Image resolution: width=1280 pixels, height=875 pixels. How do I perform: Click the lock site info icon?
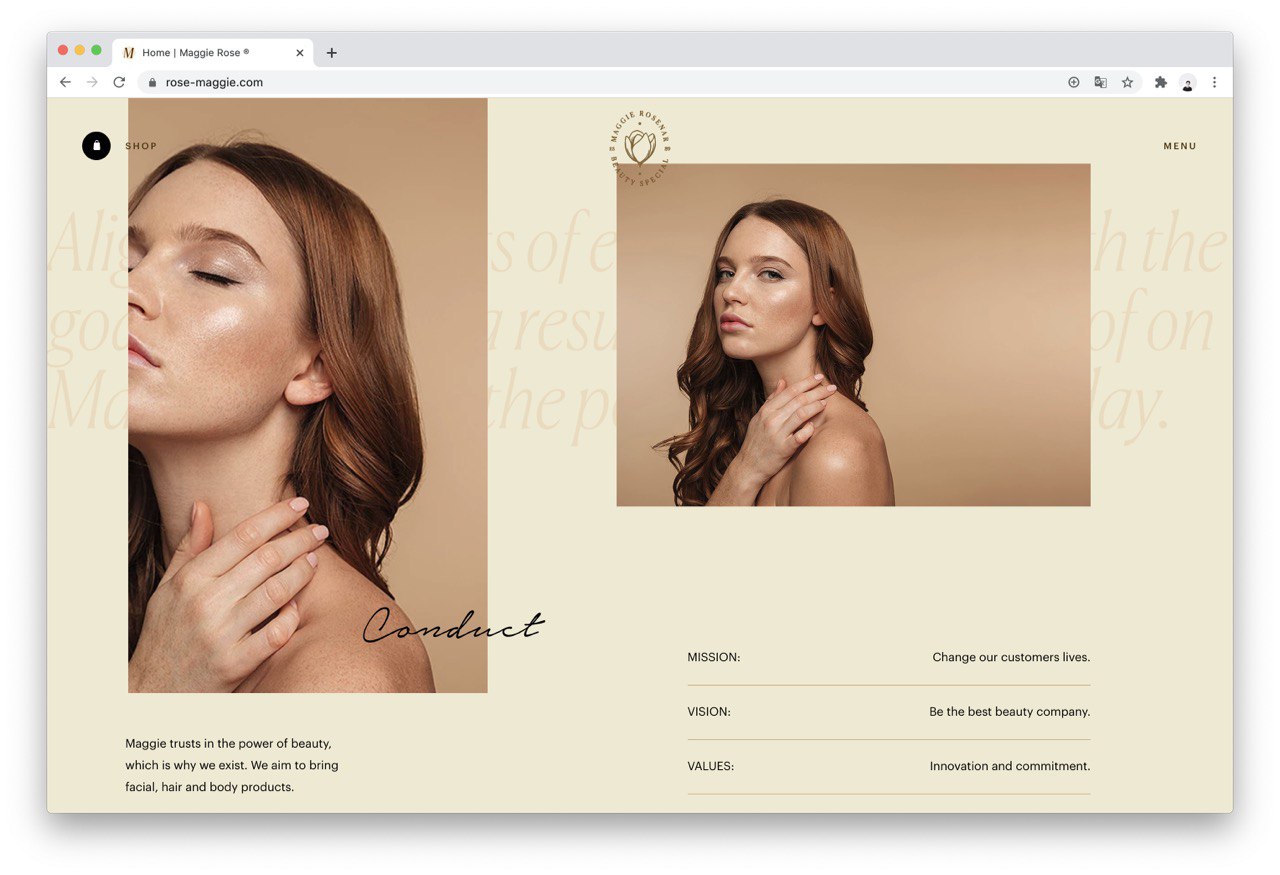[152, 83]
